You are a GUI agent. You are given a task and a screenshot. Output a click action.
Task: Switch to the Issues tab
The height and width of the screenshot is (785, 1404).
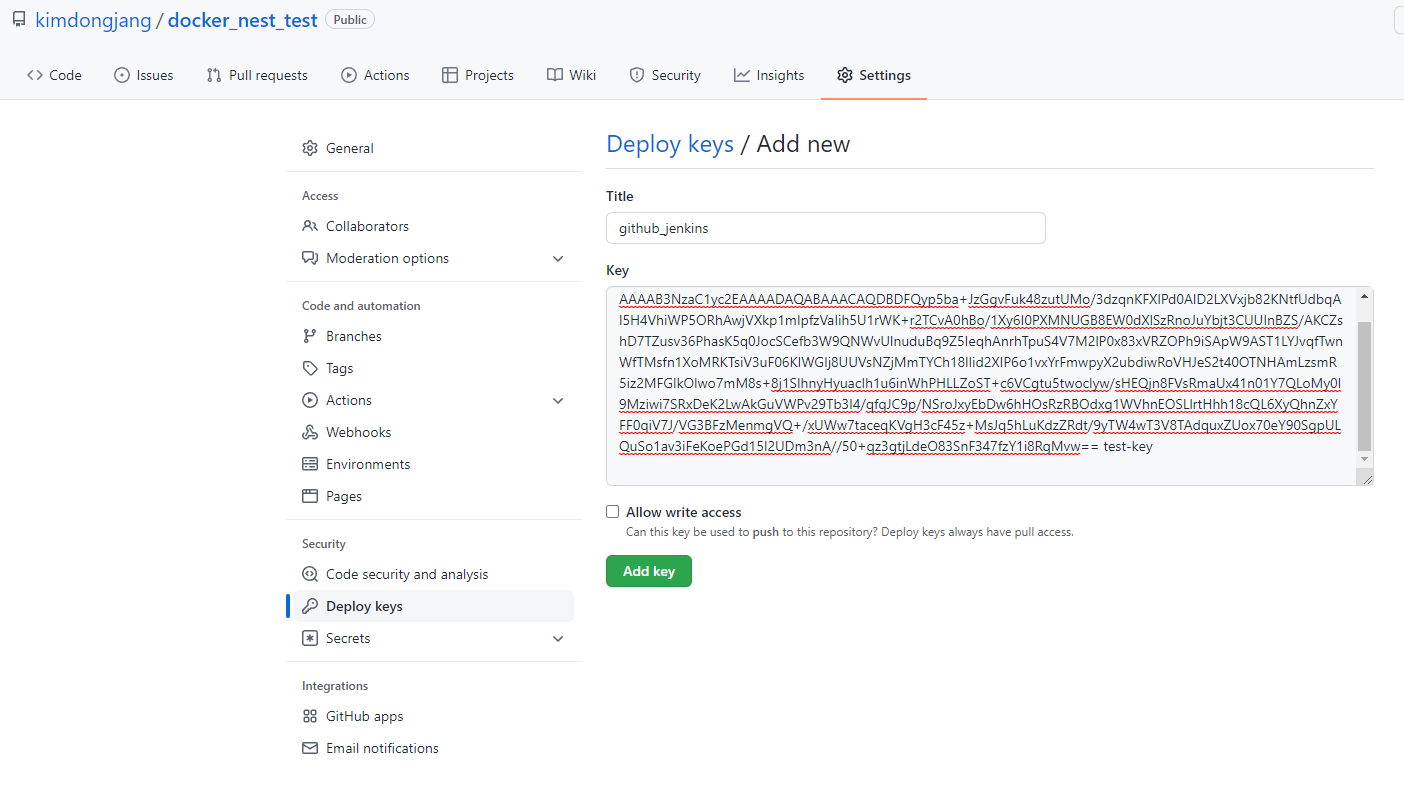(x=144, y=75)
